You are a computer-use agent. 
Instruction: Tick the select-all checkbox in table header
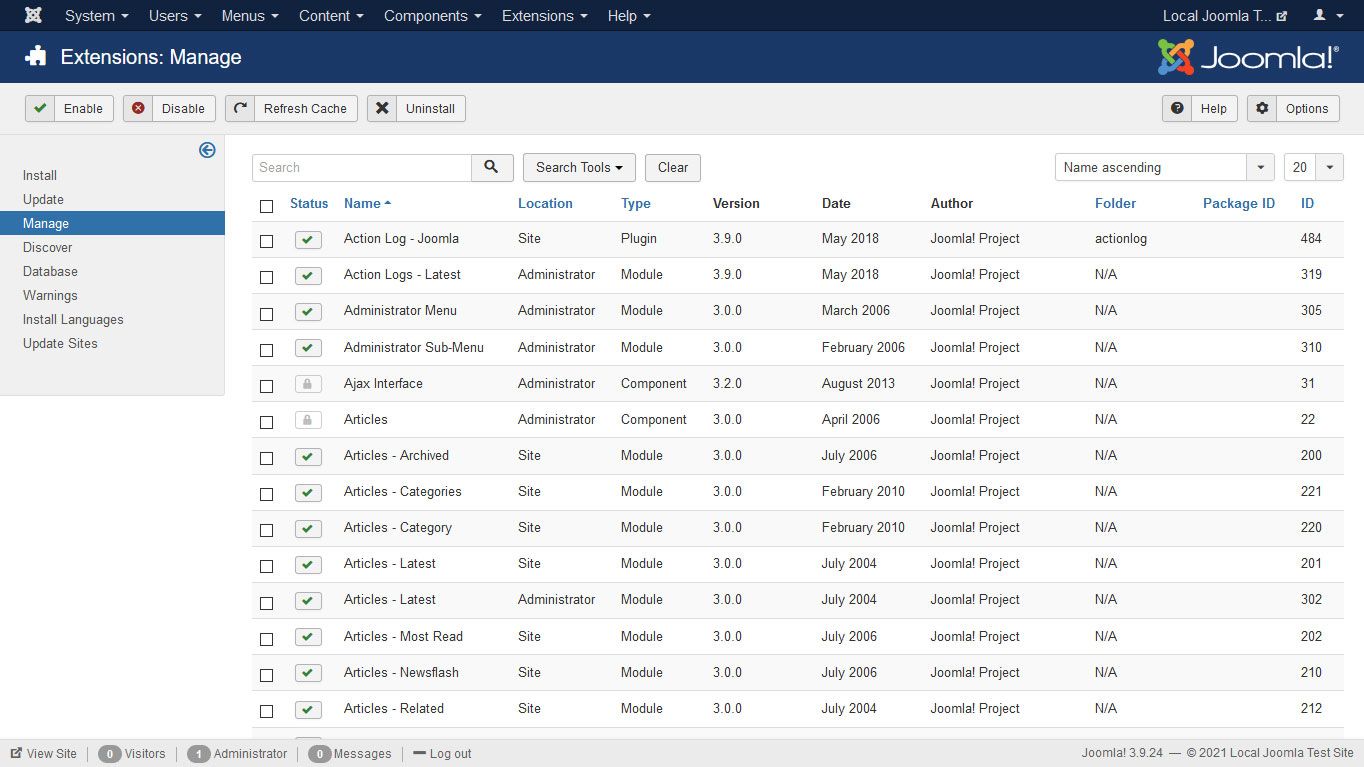[266, 206]
